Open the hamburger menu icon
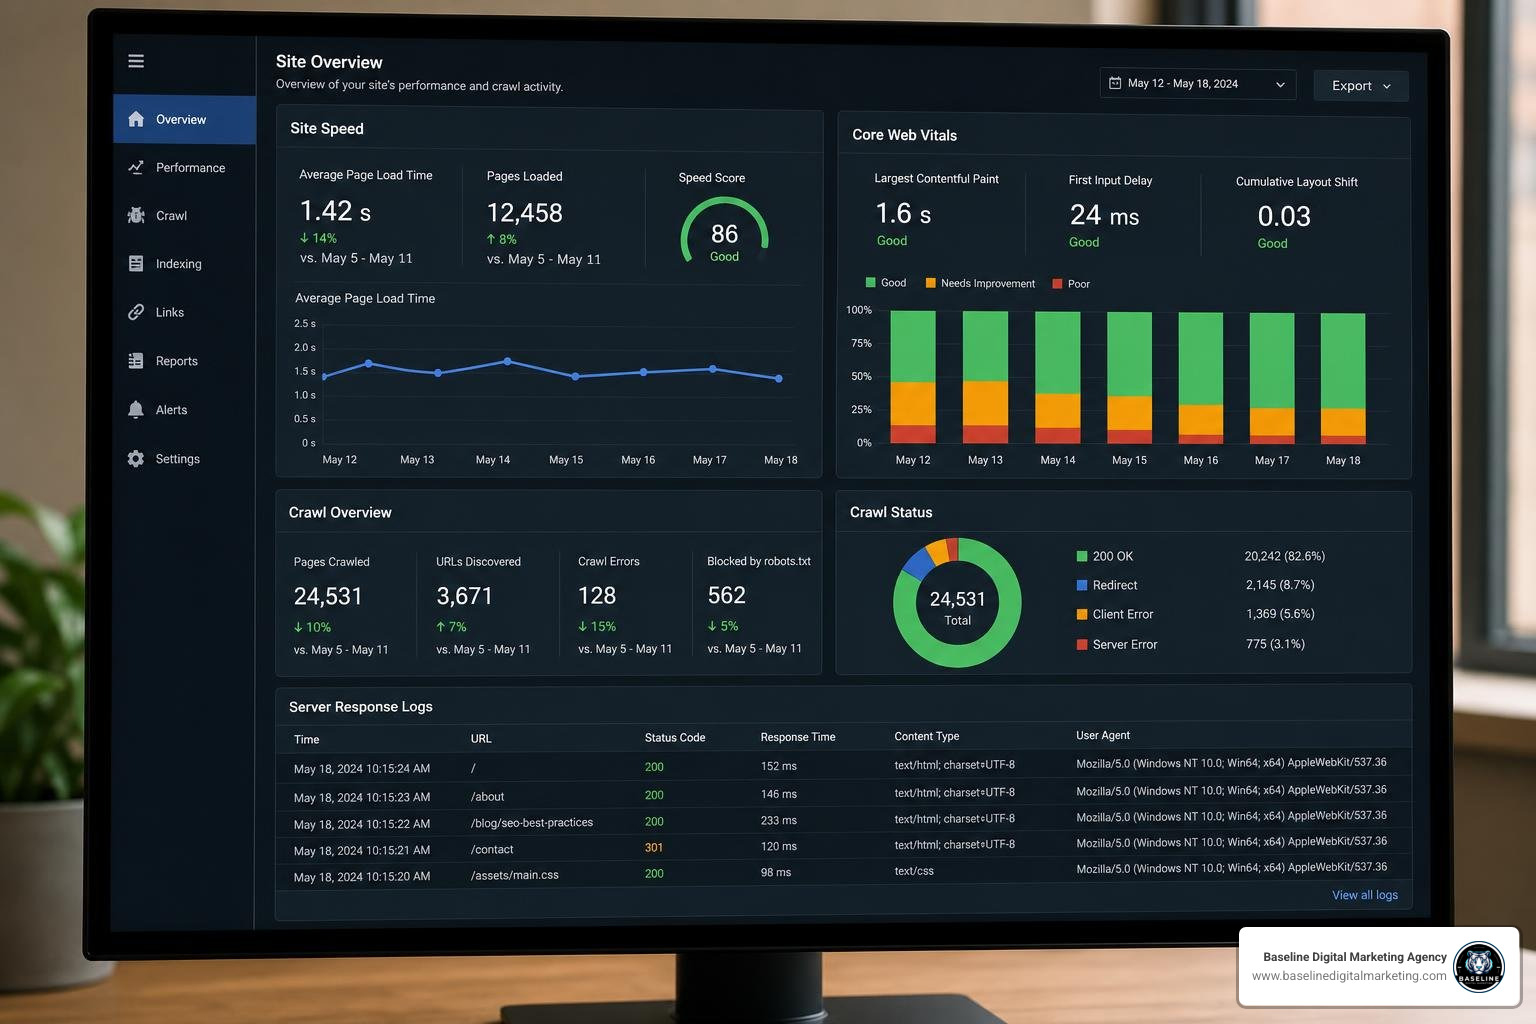The image size is (1536, 1024). [x=136, y=61]
